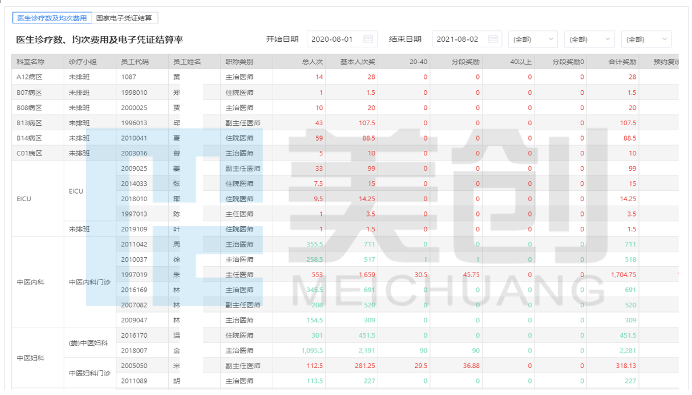
Task: Click employee code 2010041
Action: (134, 138)
